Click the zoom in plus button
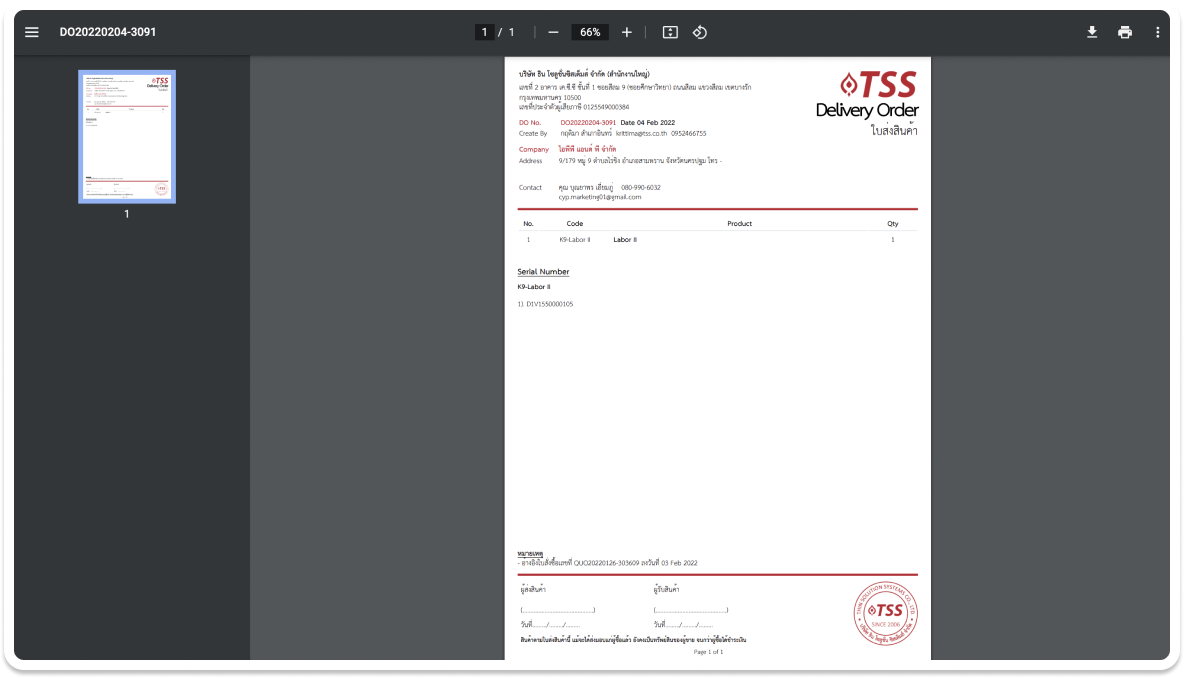The image size is (1184, 678). (x=627, y=32)
